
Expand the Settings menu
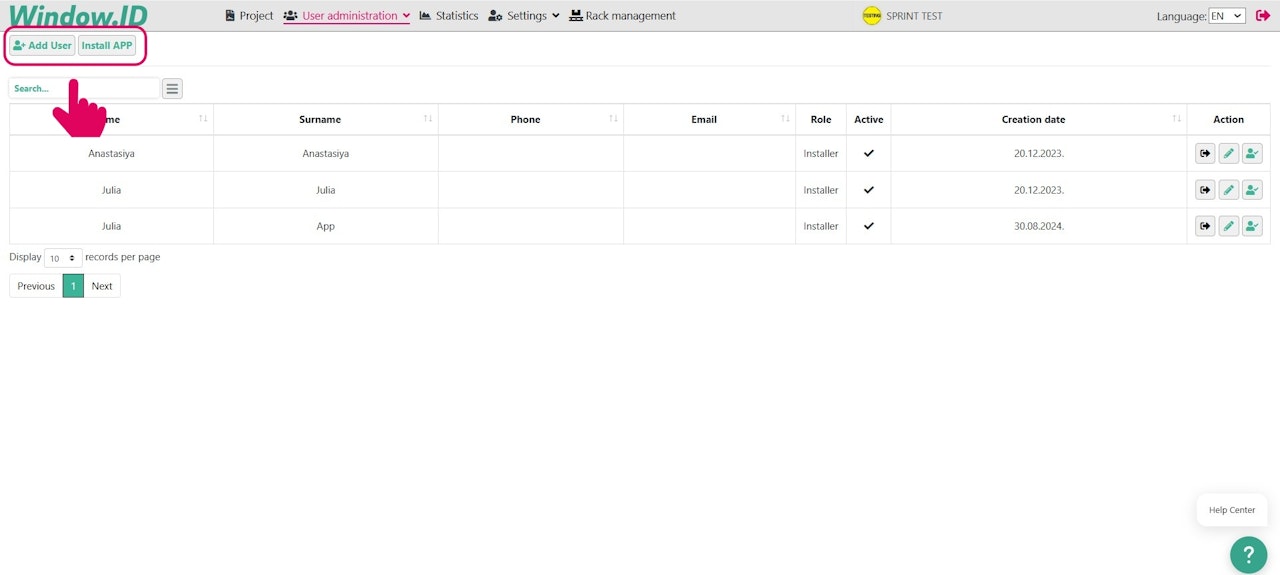[524, 16]
